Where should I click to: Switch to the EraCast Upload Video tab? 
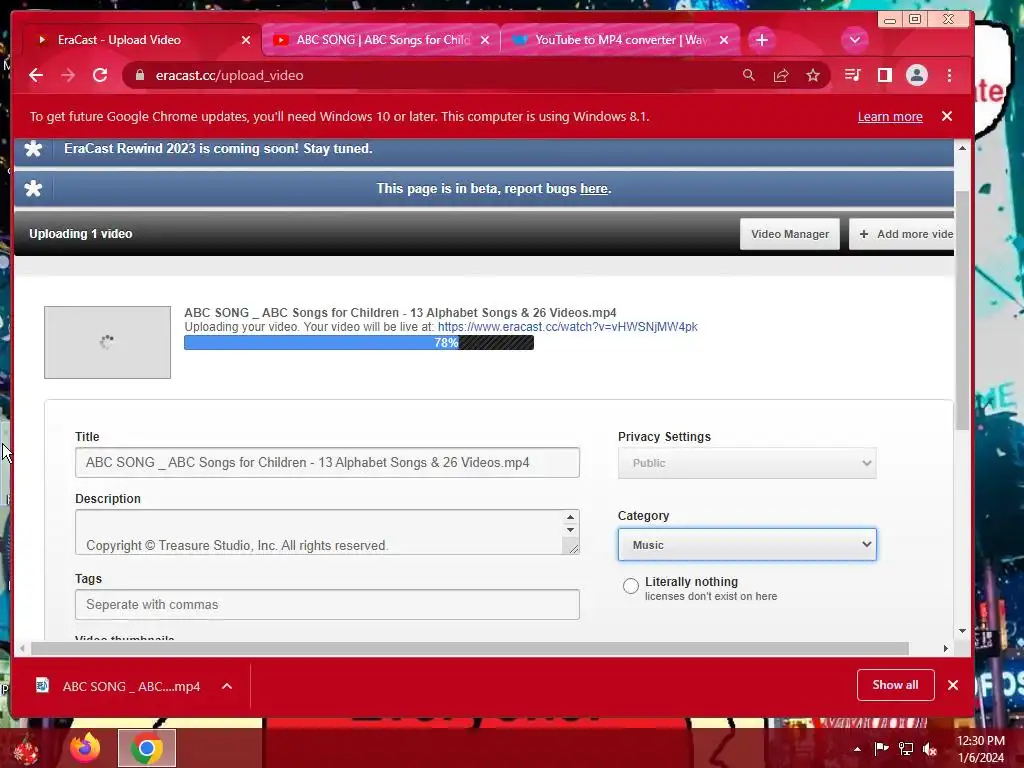pyautogui.click(x=140, y=40)
